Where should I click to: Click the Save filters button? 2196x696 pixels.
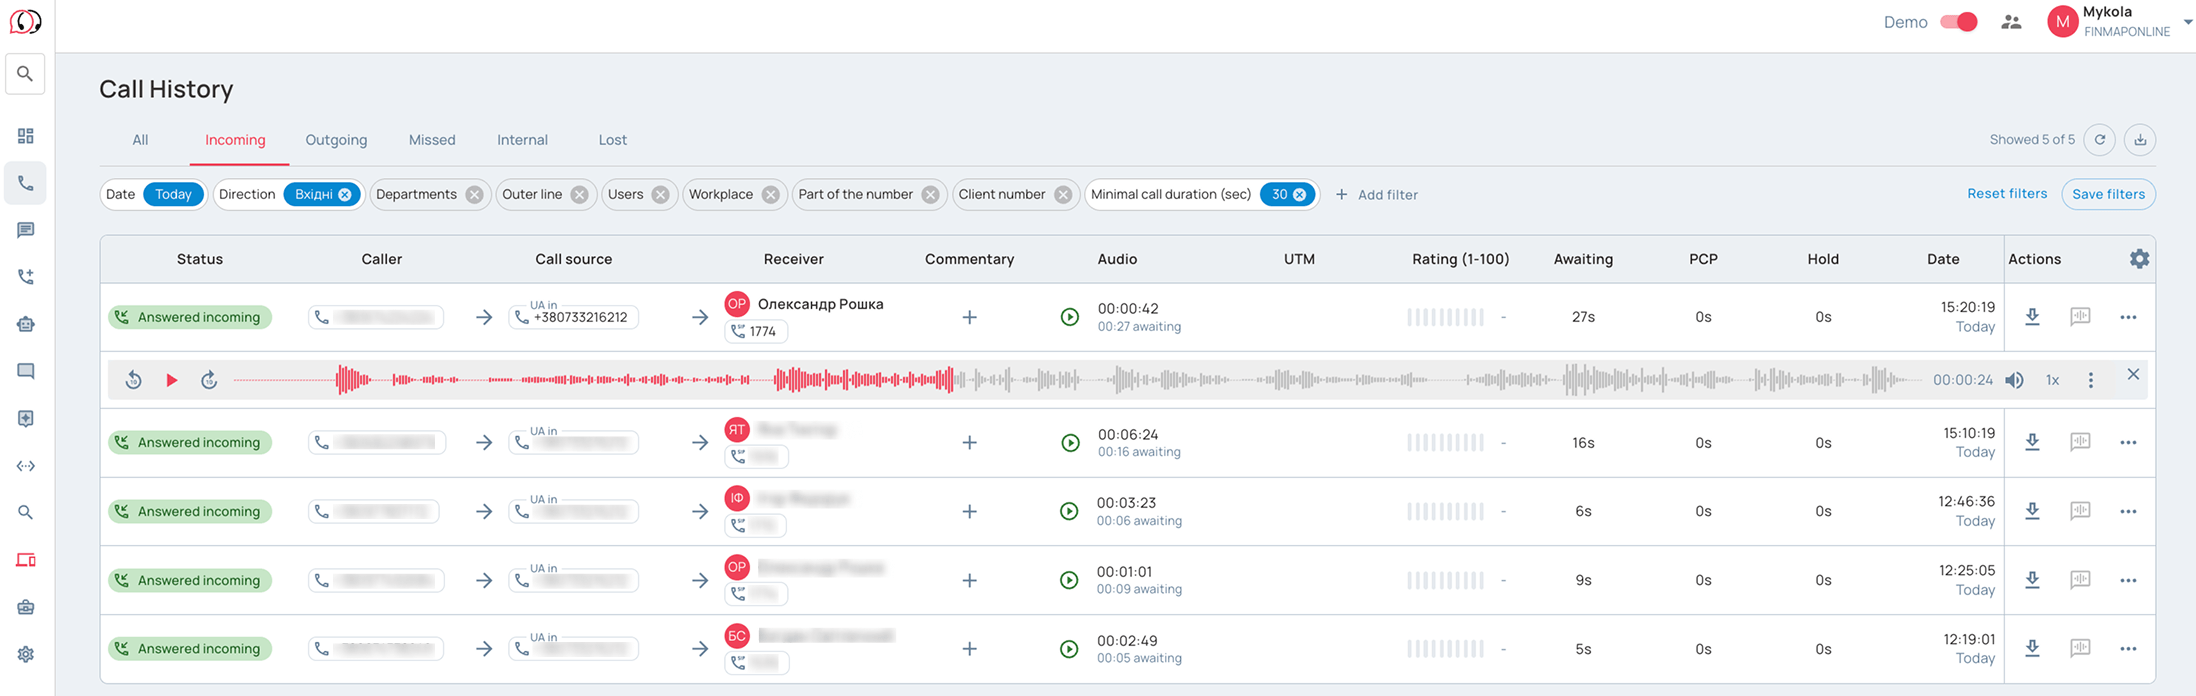2108,194
